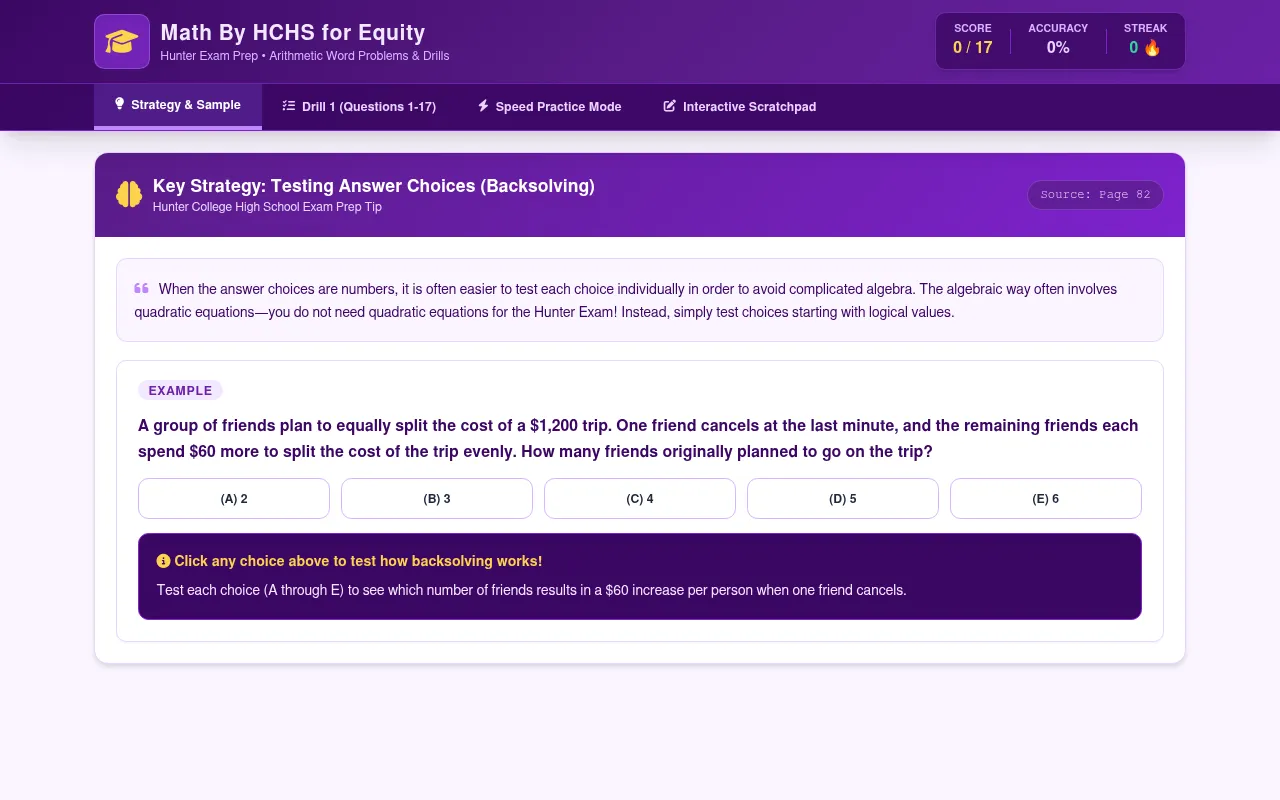This screenshot has height=800, width=1280.
Task: Select answer choice (A) 2
Action: pos(234,499)
